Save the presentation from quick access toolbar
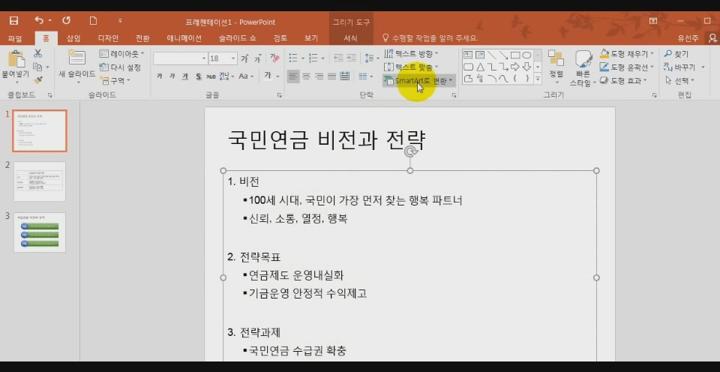Screen dimensions: 720x372 [14, 21]
